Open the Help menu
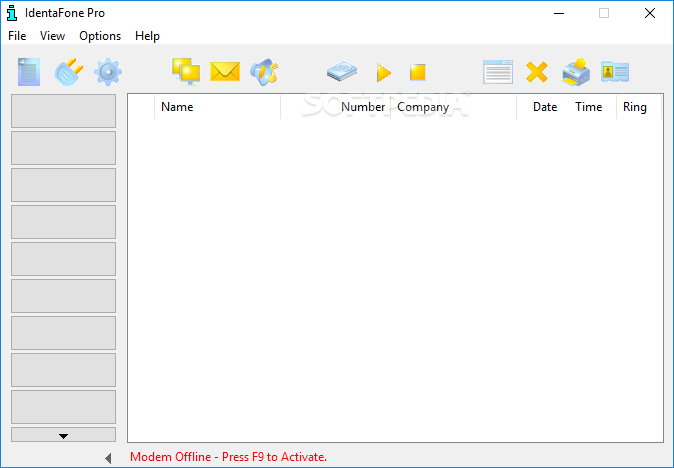The height and width of the screenshot is (468, 674). (x=147, y=36)
